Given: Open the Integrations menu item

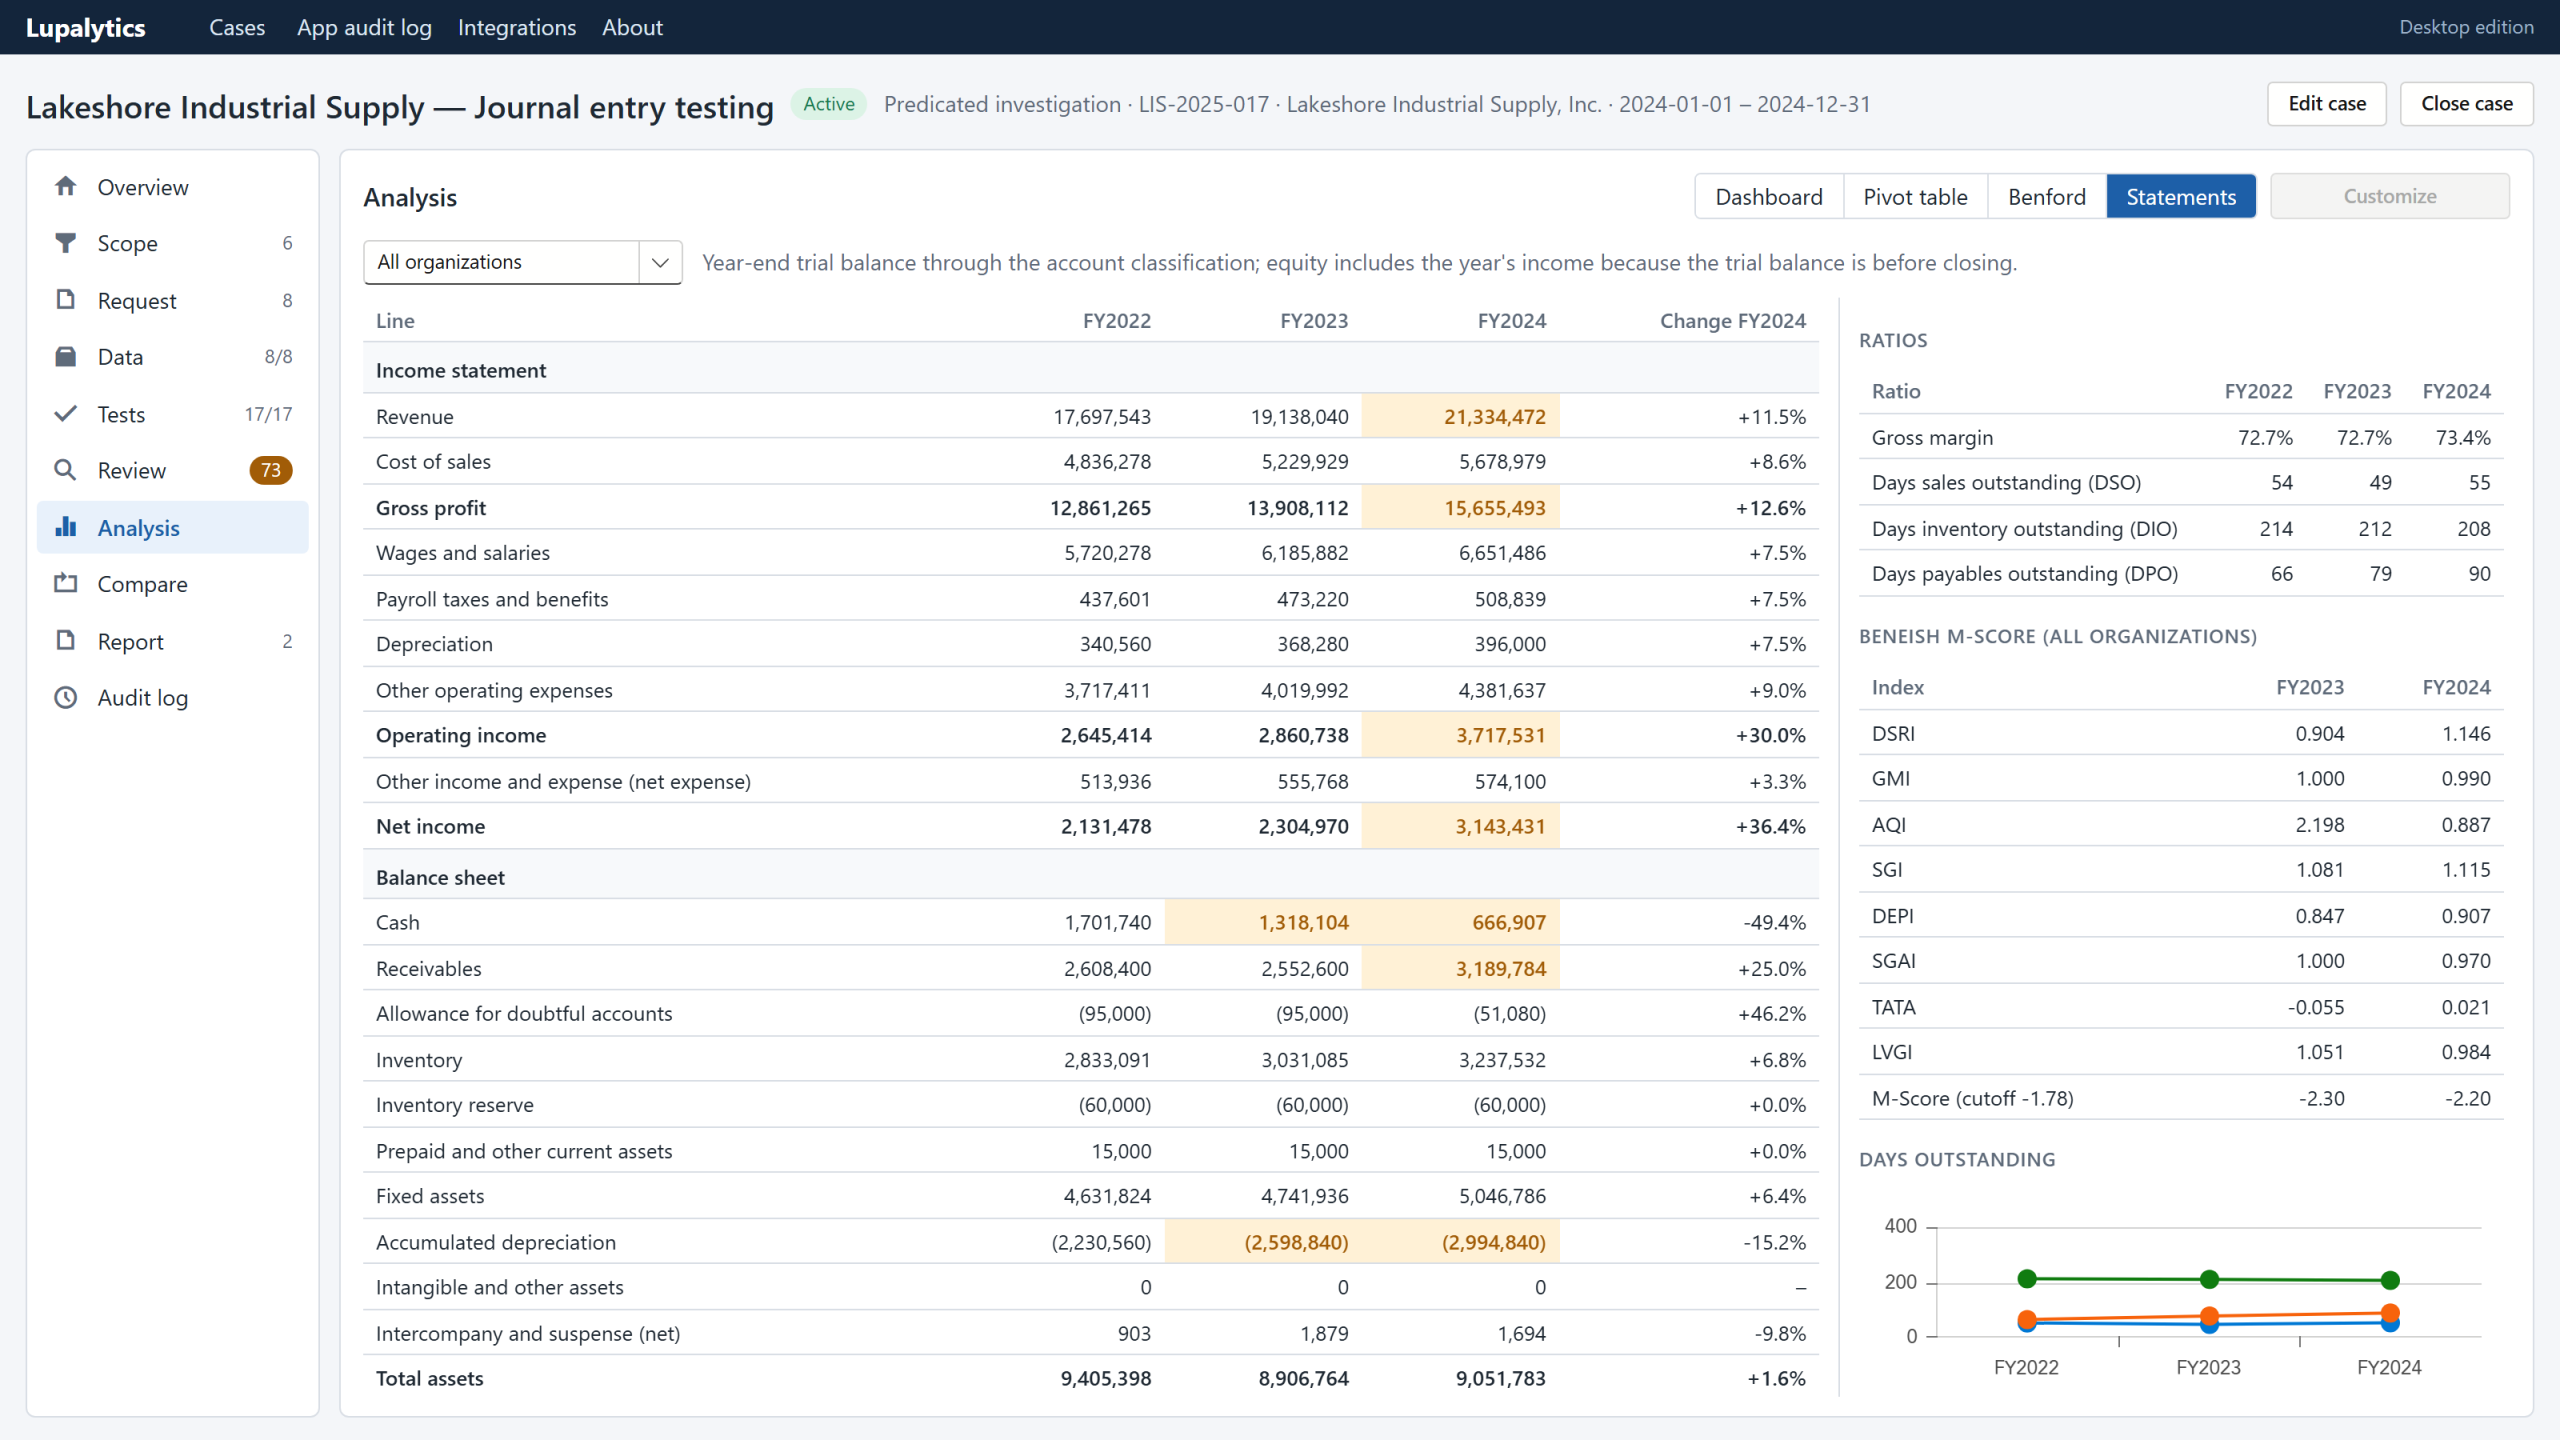Looking at the screenshot, I should tap(517, 27).
